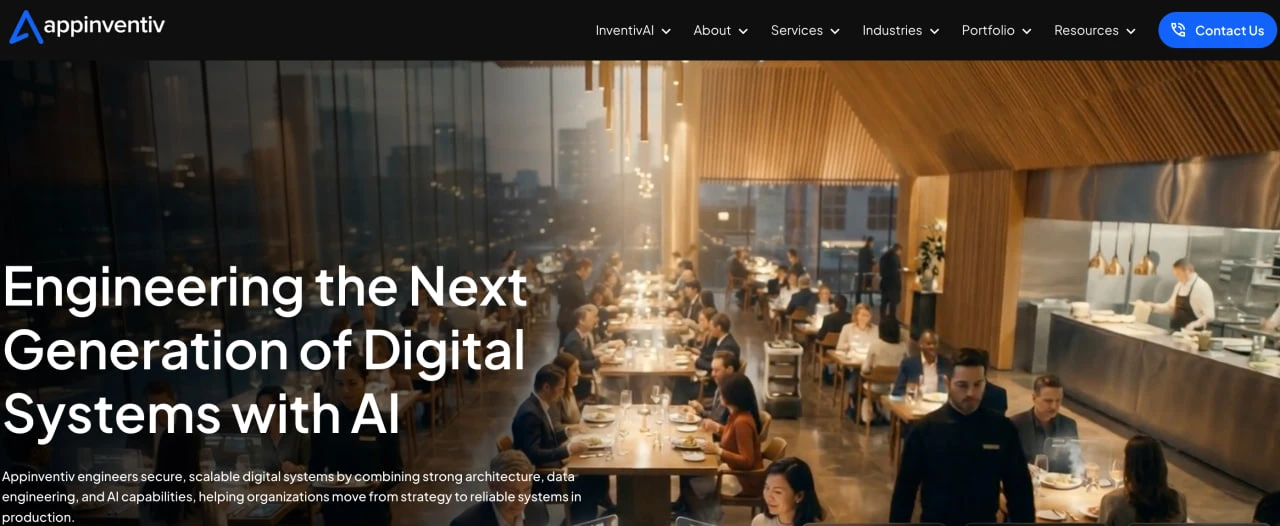
Task: Expand the Services chevron arrow
Action: [835, 31]
